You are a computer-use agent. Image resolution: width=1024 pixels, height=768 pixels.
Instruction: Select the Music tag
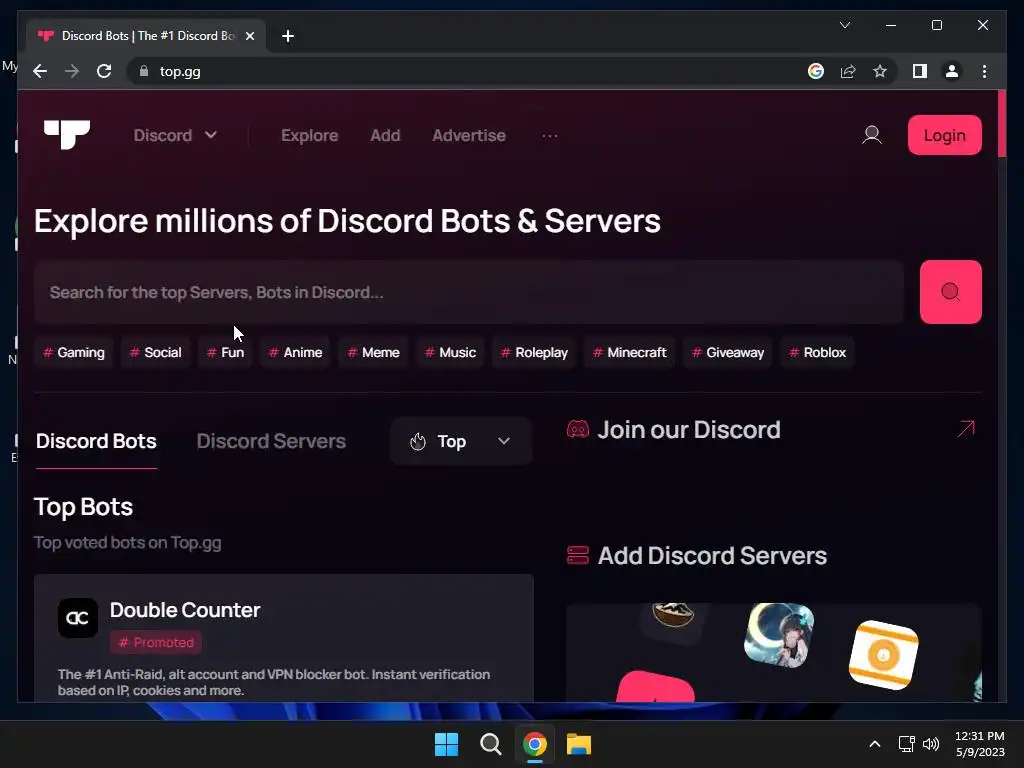click(x=450, y=353)
